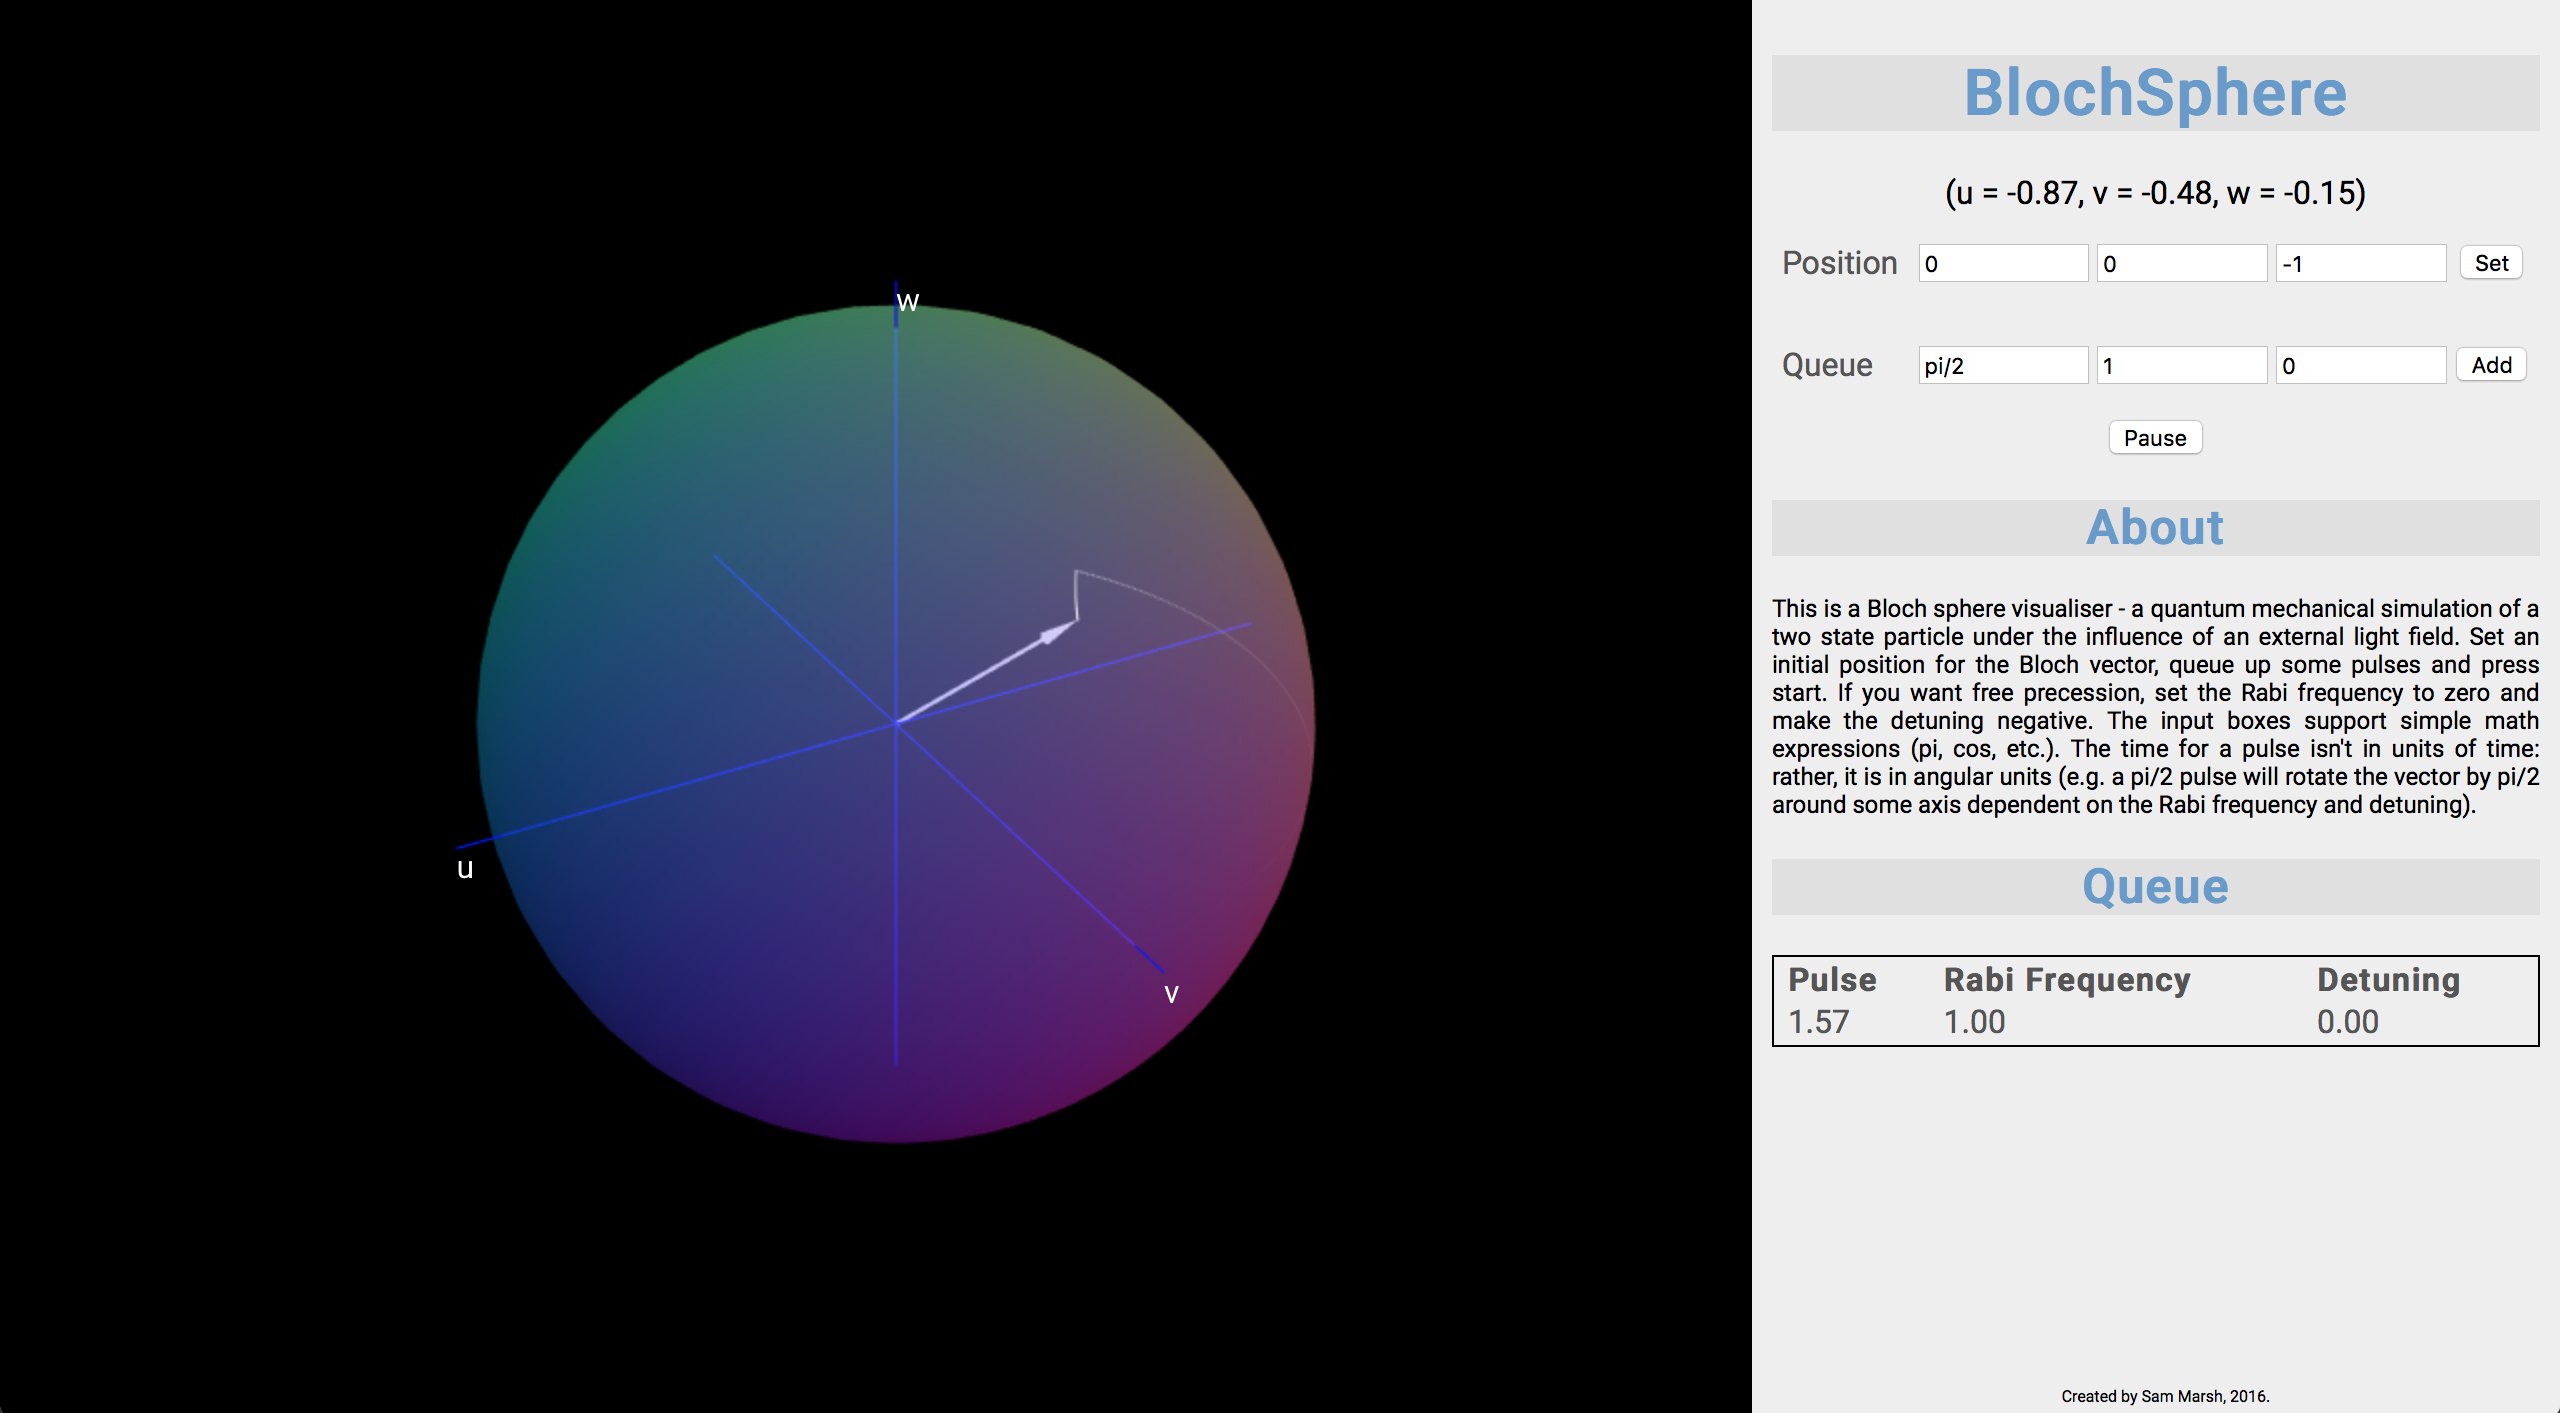Click the second Position input field
Viewport: 2560px width, 1413px height.
point(2181,264)
